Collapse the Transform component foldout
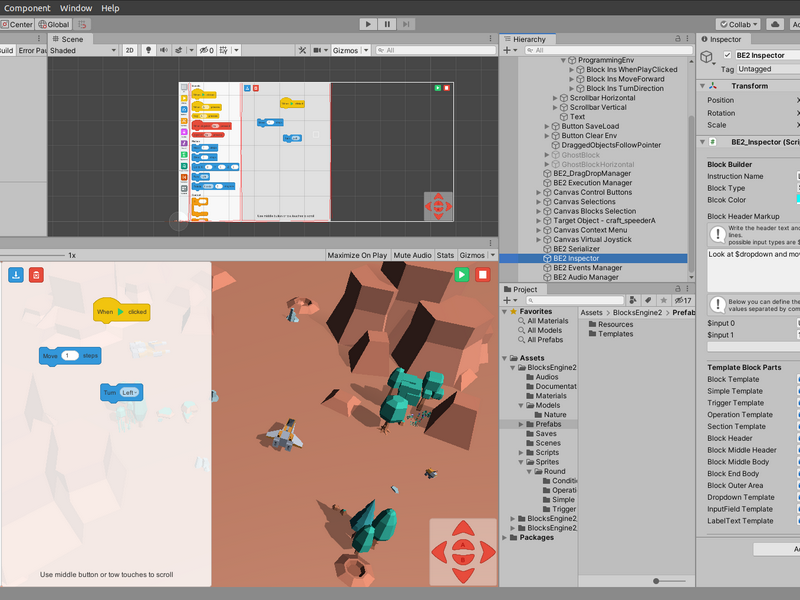The height and width of the screenshot is (600, 800). (703, 86)
